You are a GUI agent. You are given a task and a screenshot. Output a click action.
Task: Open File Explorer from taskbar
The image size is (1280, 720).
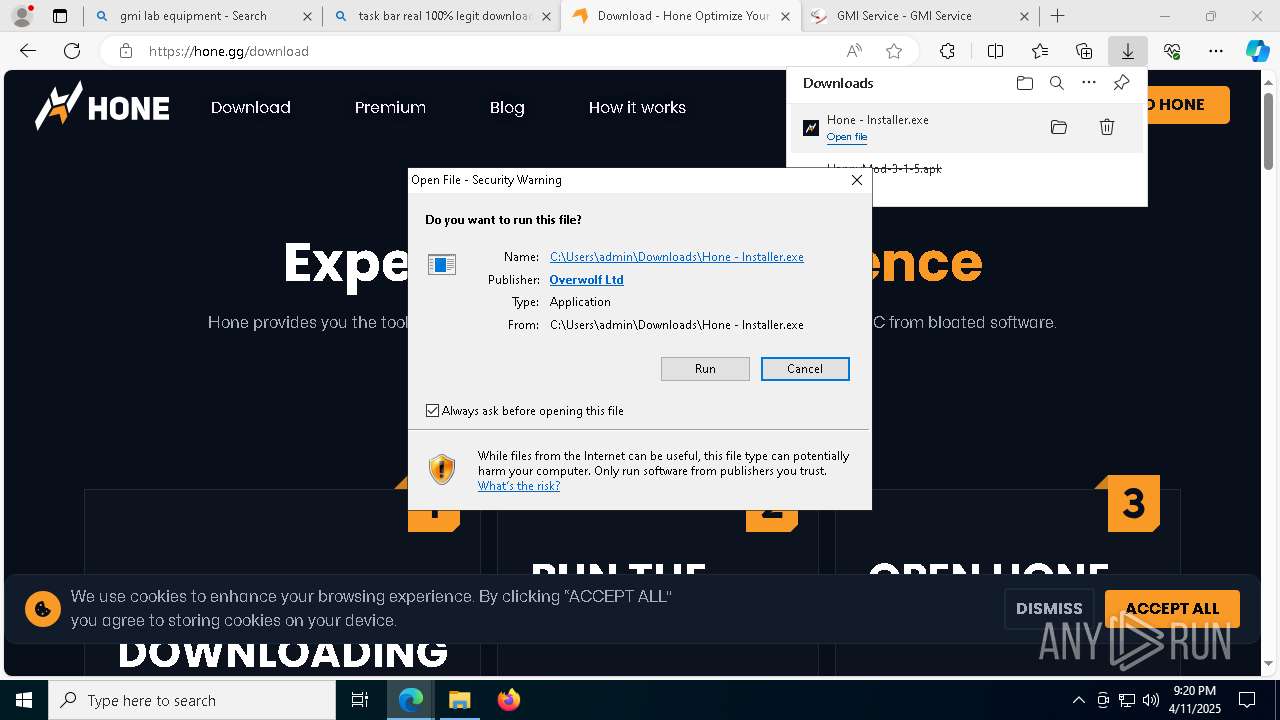coord(459,700)
